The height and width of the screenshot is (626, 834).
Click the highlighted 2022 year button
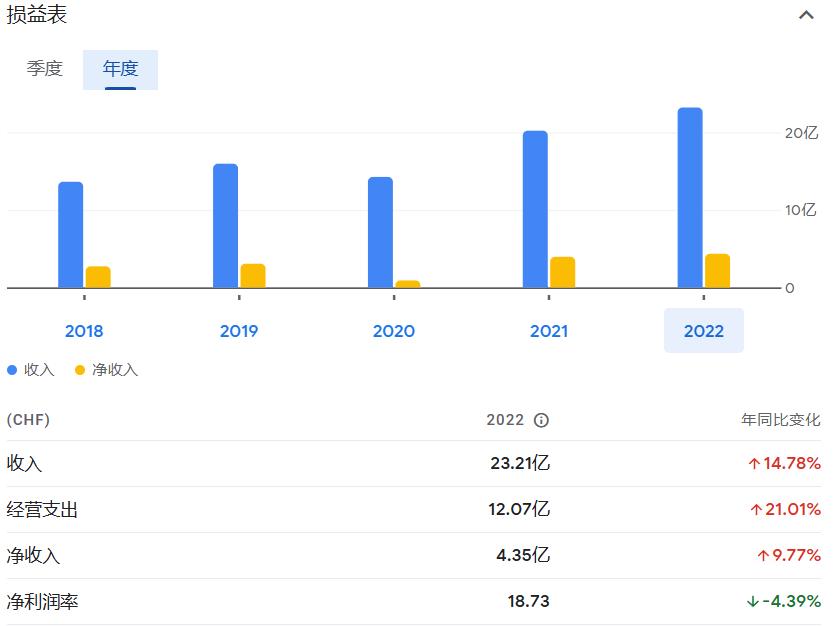pos(703,331)
